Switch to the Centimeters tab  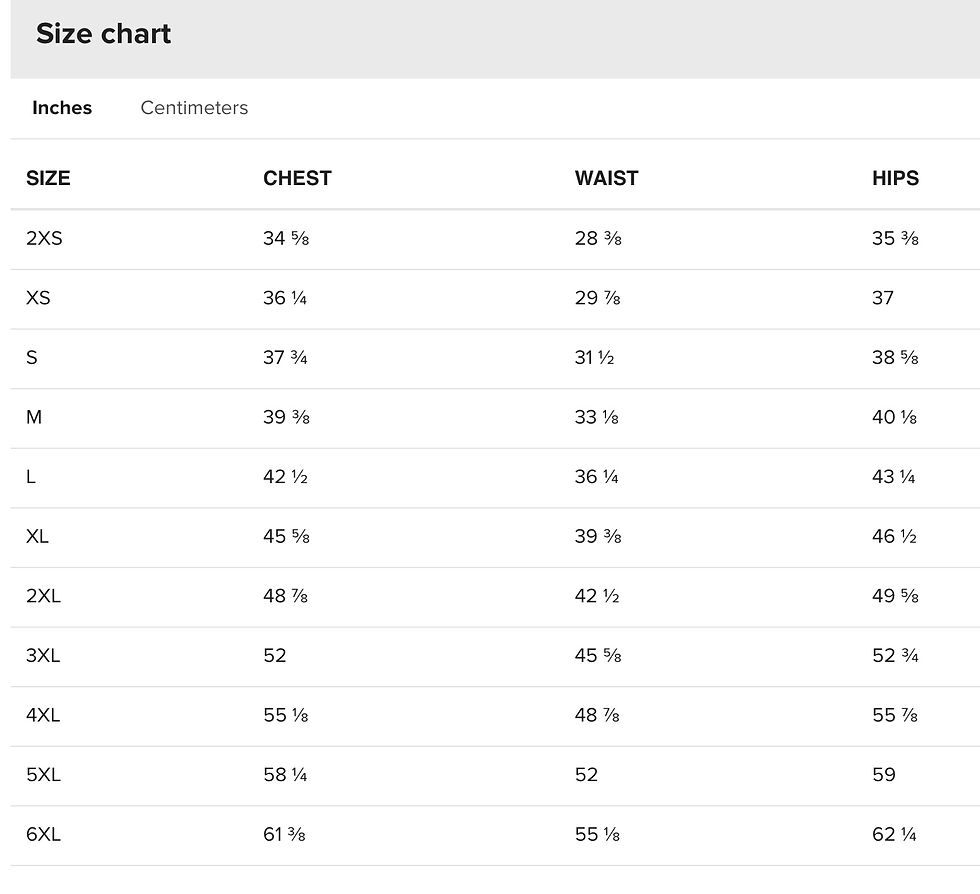pyautogui.click(x=194, y=108)
